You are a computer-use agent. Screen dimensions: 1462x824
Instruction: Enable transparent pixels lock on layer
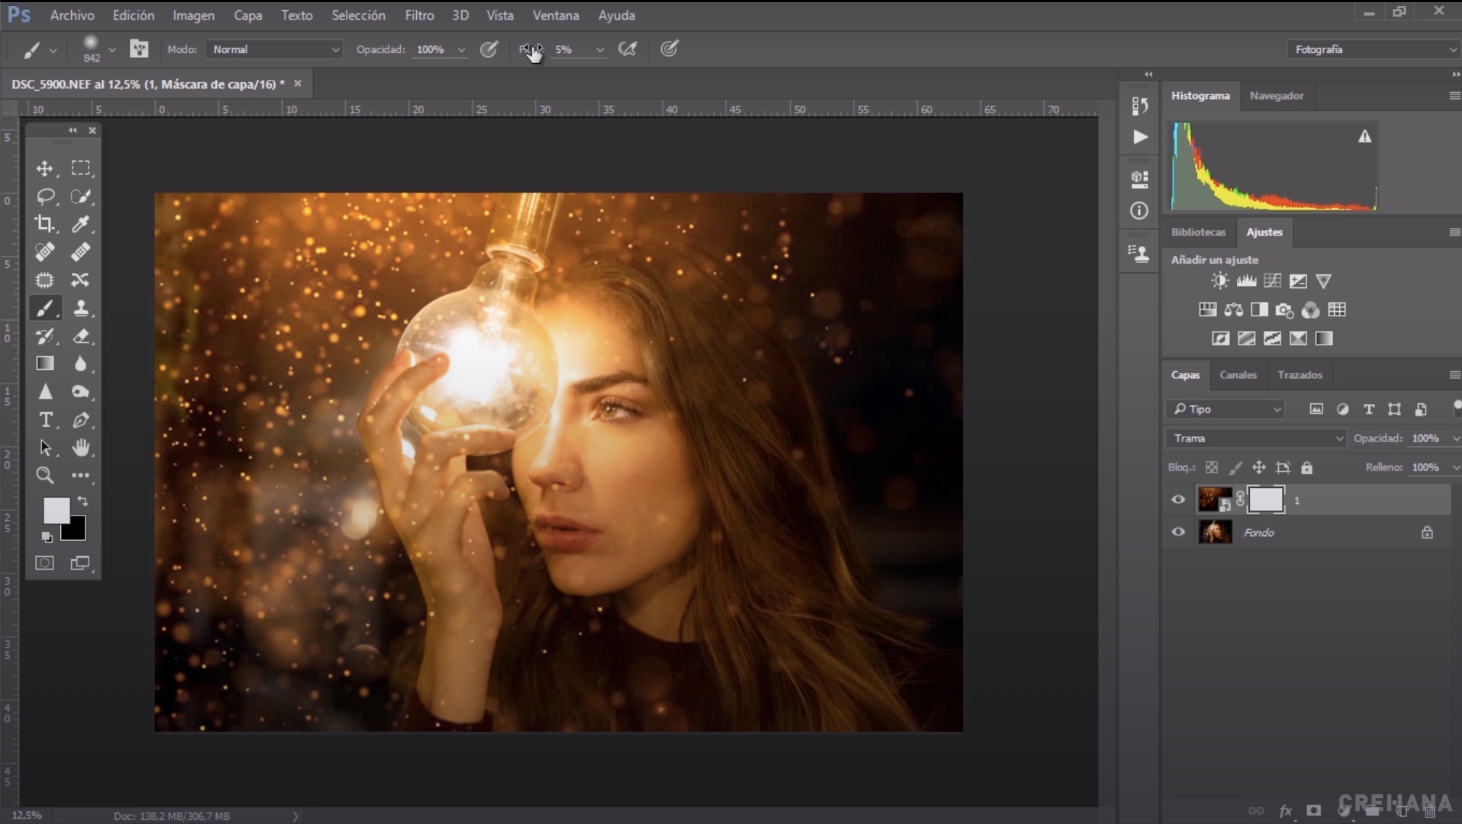[x=1210, y=467]
